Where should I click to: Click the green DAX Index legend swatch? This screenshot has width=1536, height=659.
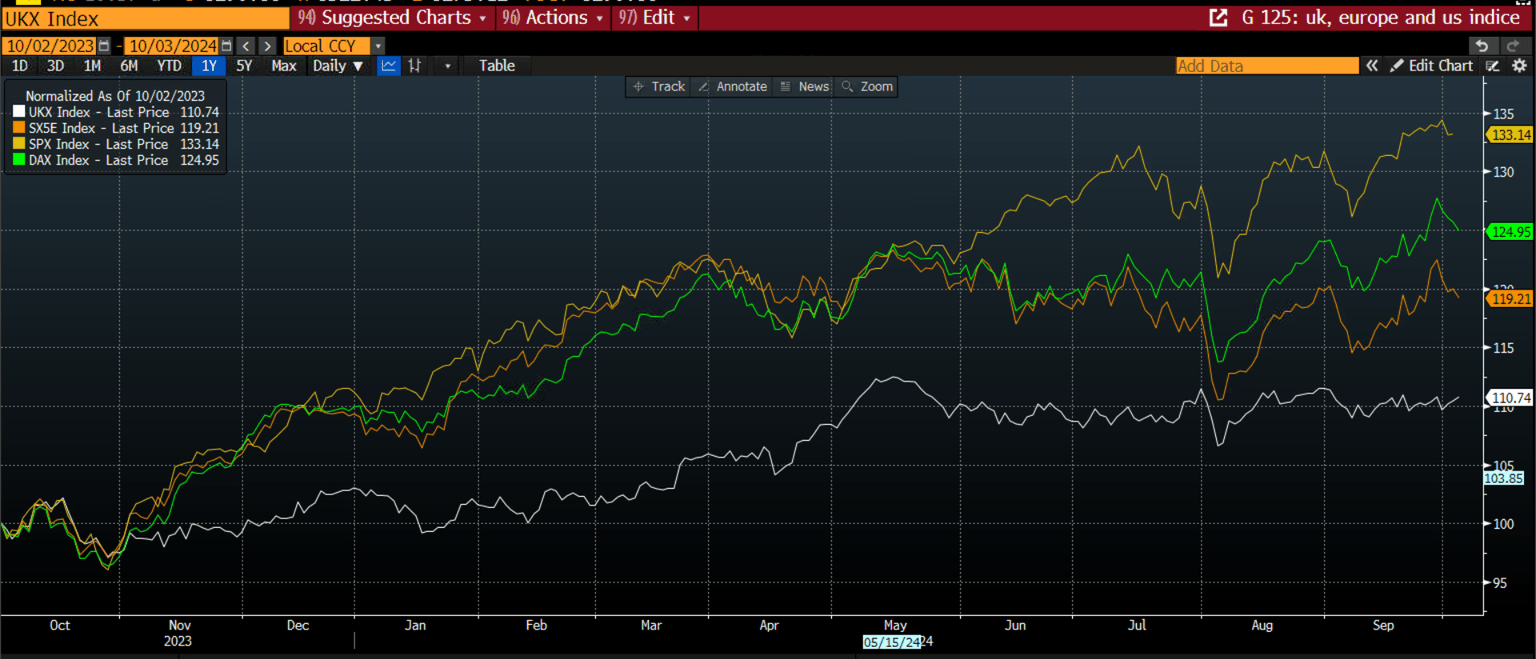coord(18,161)
